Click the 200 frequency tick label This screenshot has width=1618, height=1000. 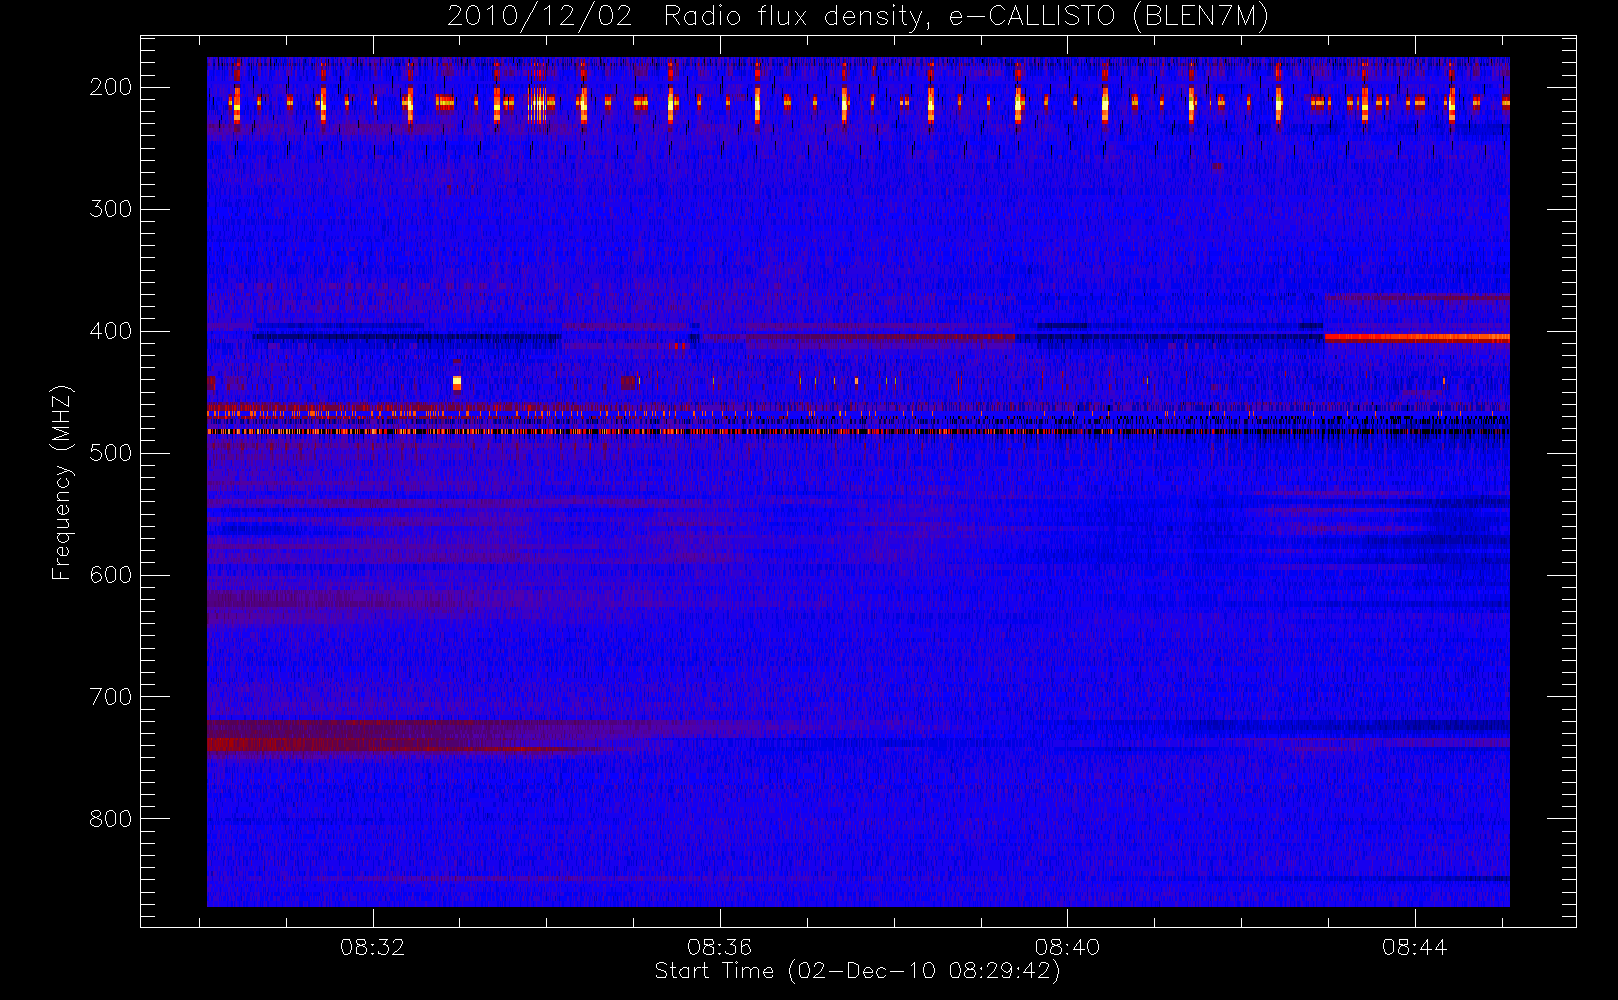[111, 87]
